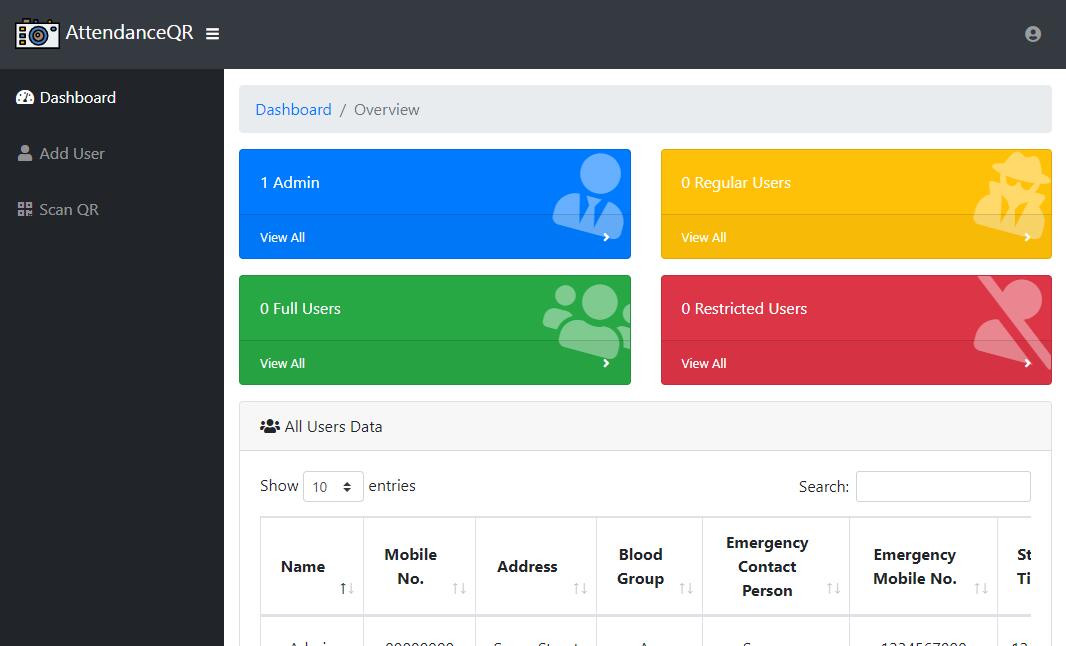Open Add User from the sidebar
The height and width of the screenshot is (646, 1066).
pyautogui.click(x=72, y=154)
